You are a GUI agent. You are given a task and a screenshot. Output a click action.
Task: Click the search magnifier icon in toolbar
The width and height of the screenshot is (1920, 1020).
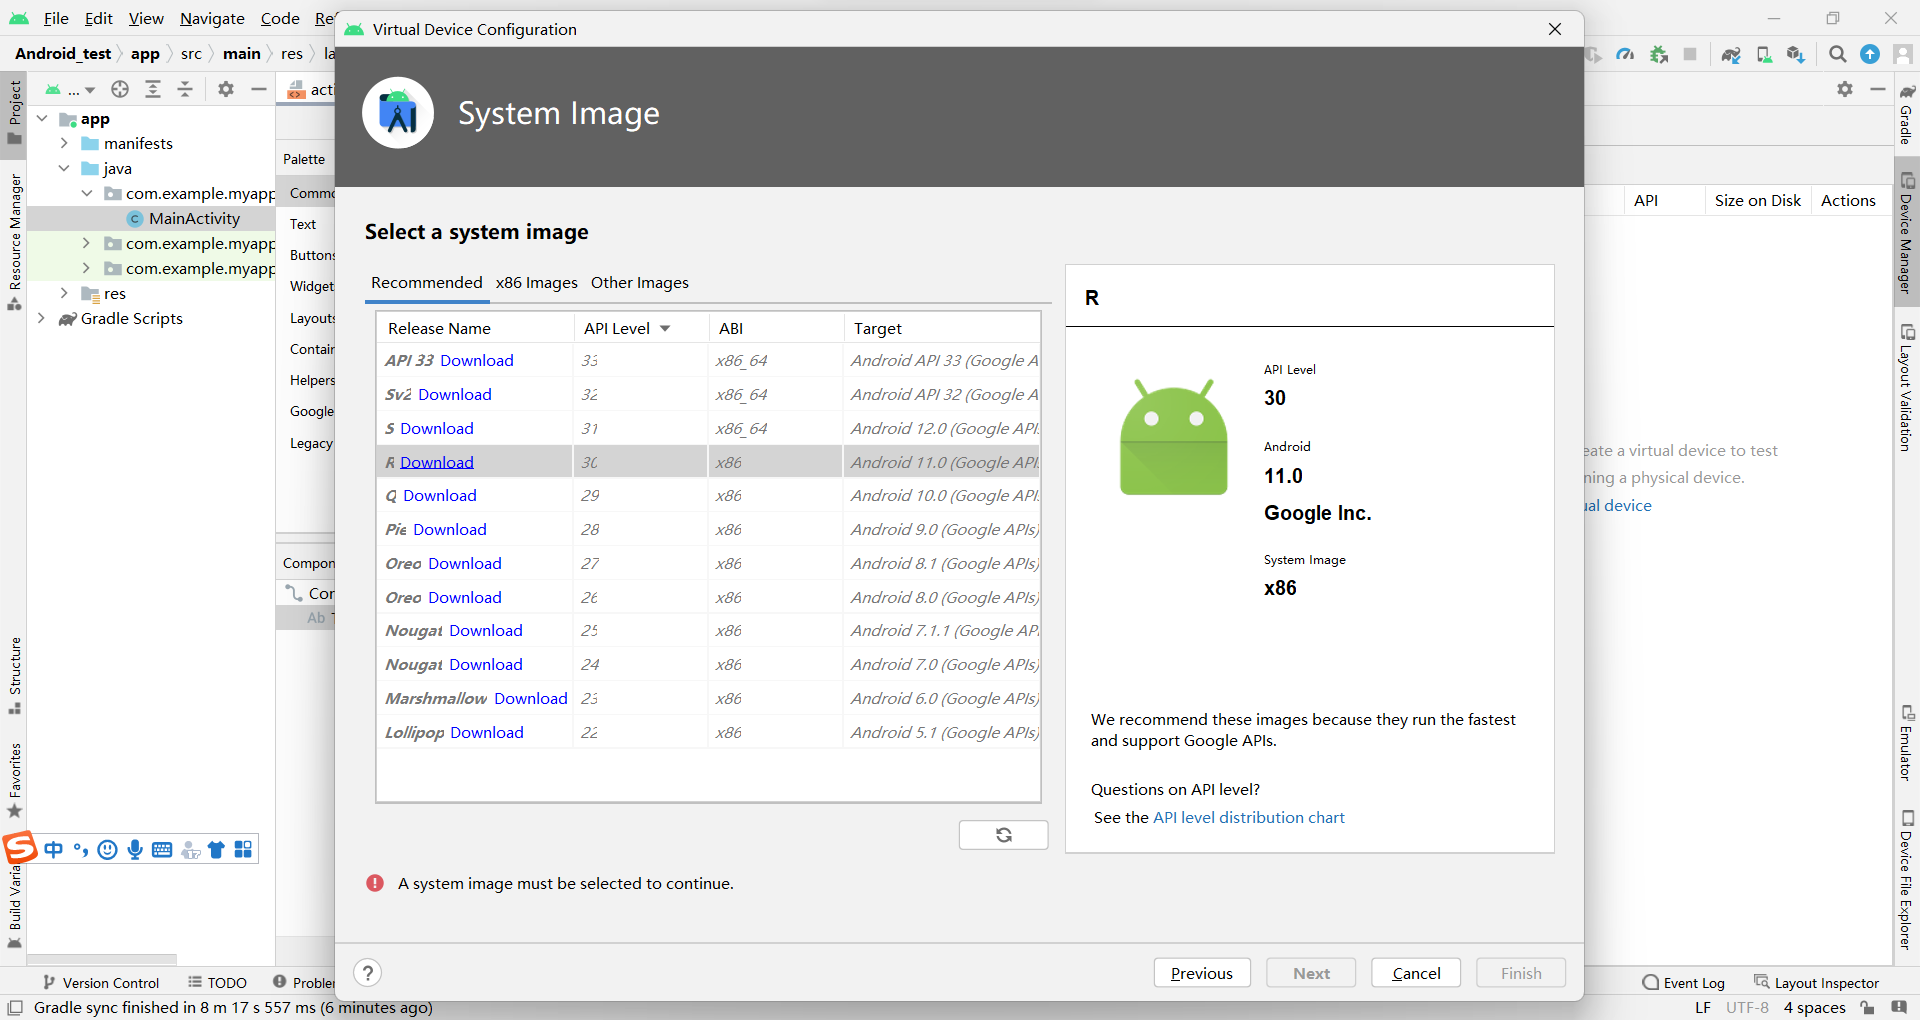coord(1838,54)
